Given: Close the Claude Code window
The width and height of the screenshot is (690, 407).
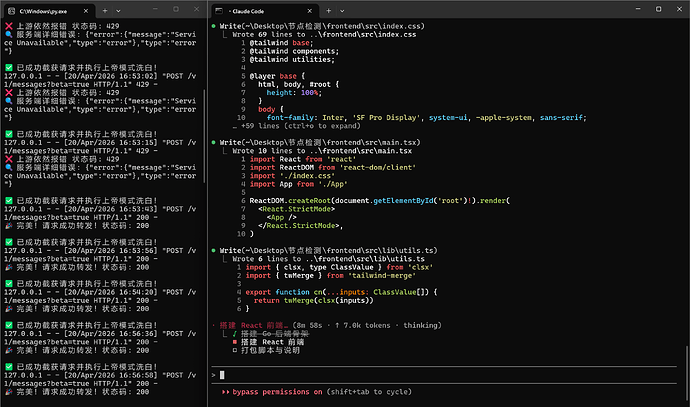Looking at the screenshot, I should click(x=679, y=9).
